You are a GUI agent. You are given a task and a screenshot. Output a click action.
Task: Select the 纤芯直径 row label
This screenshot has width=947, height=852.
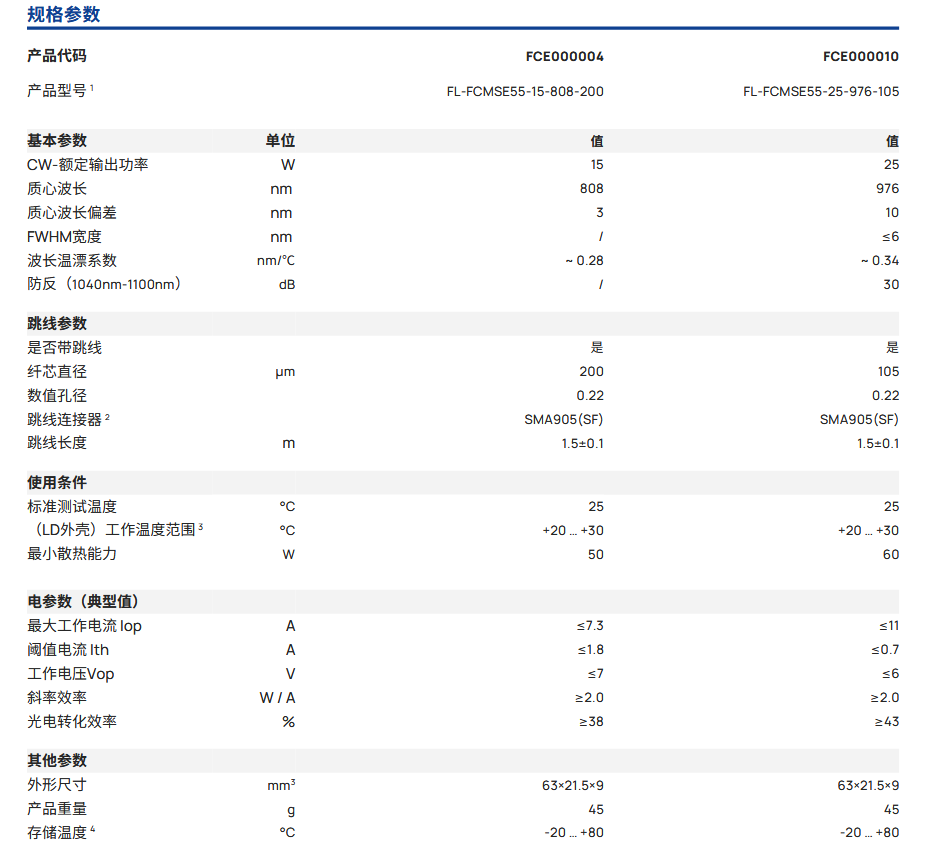pyautogui.click(x=57, y=372)
